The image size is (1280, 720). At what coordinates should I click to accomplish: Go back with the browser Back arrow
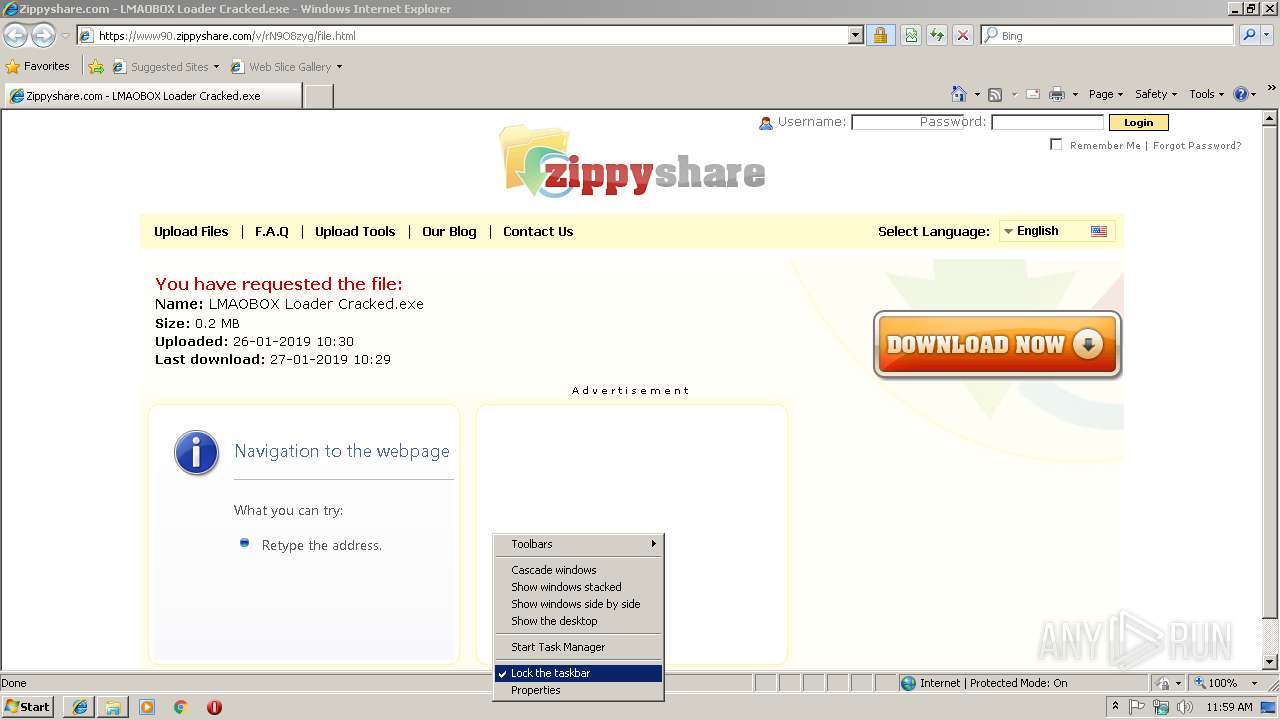tap(15, 35)
